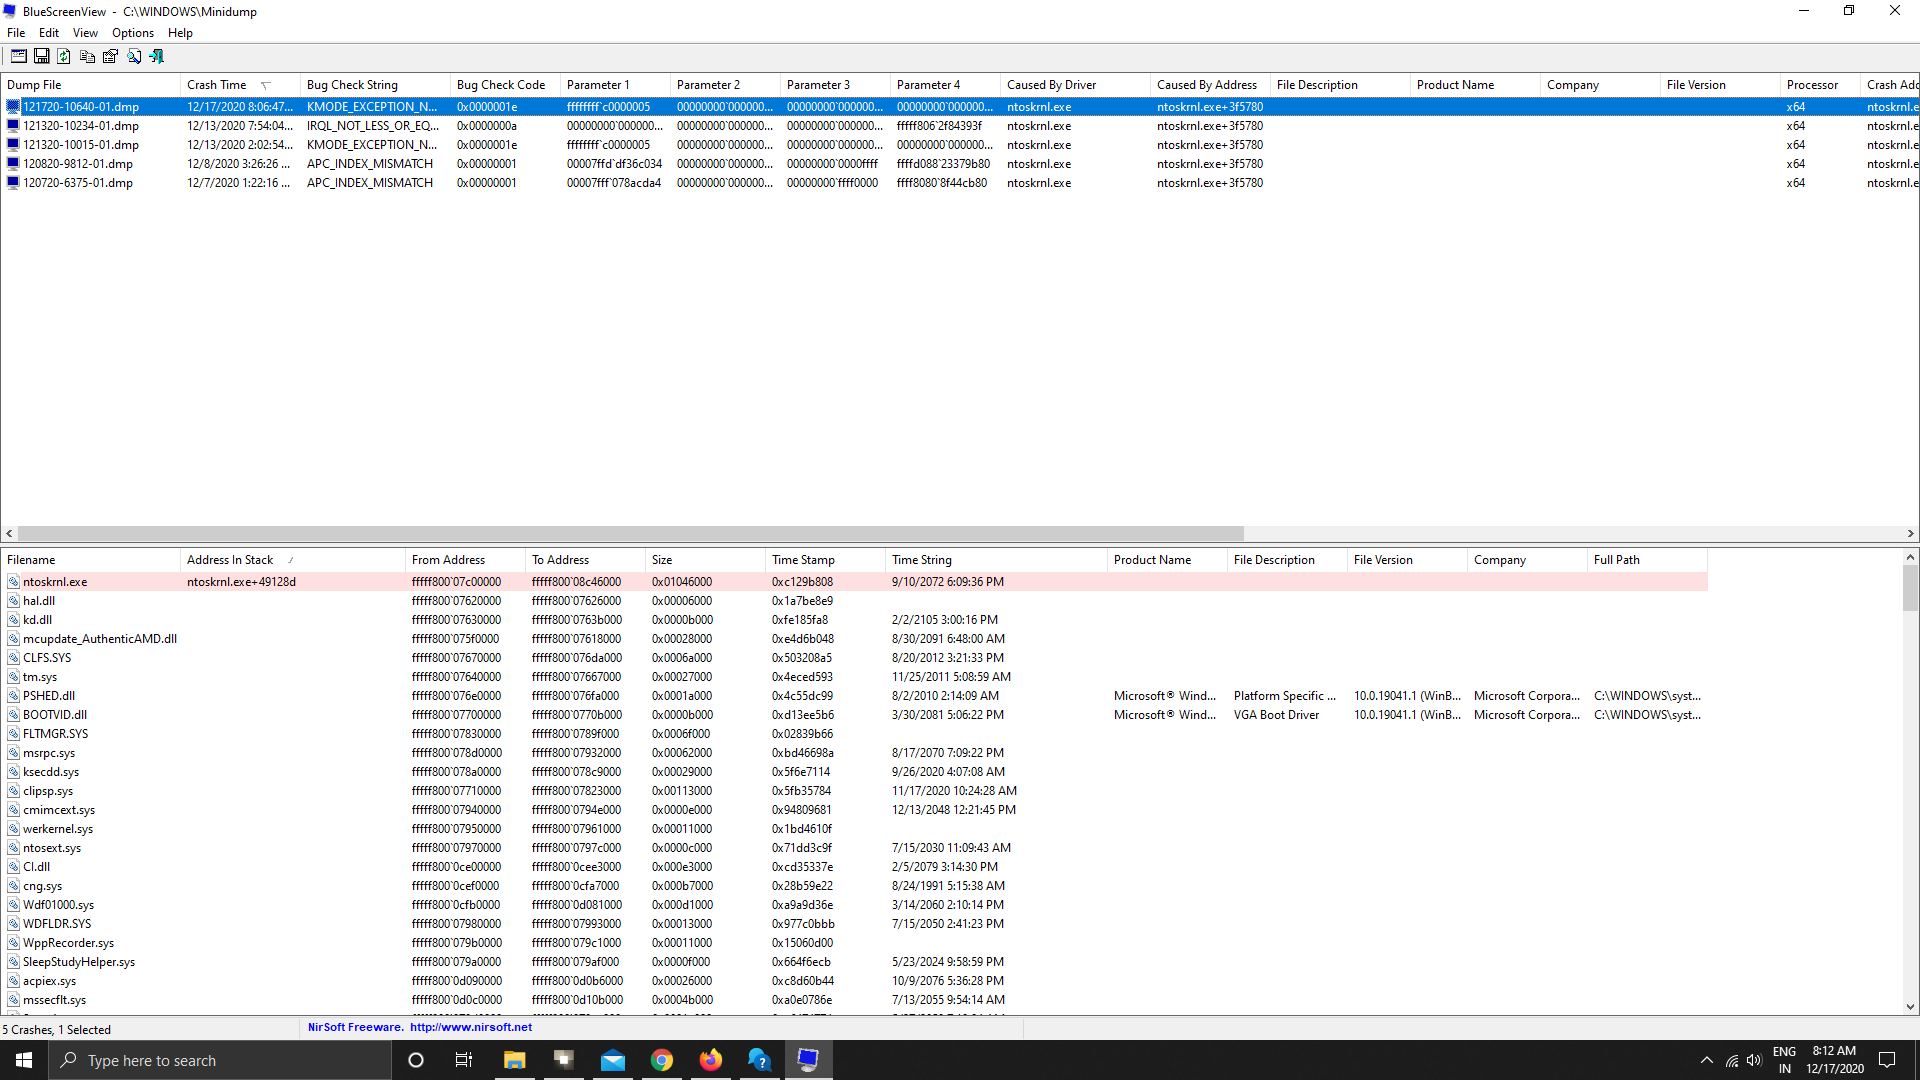The image size is (1920, 1080).
Task: Click the Cortana circle icon
Action: coord(416,1060)
